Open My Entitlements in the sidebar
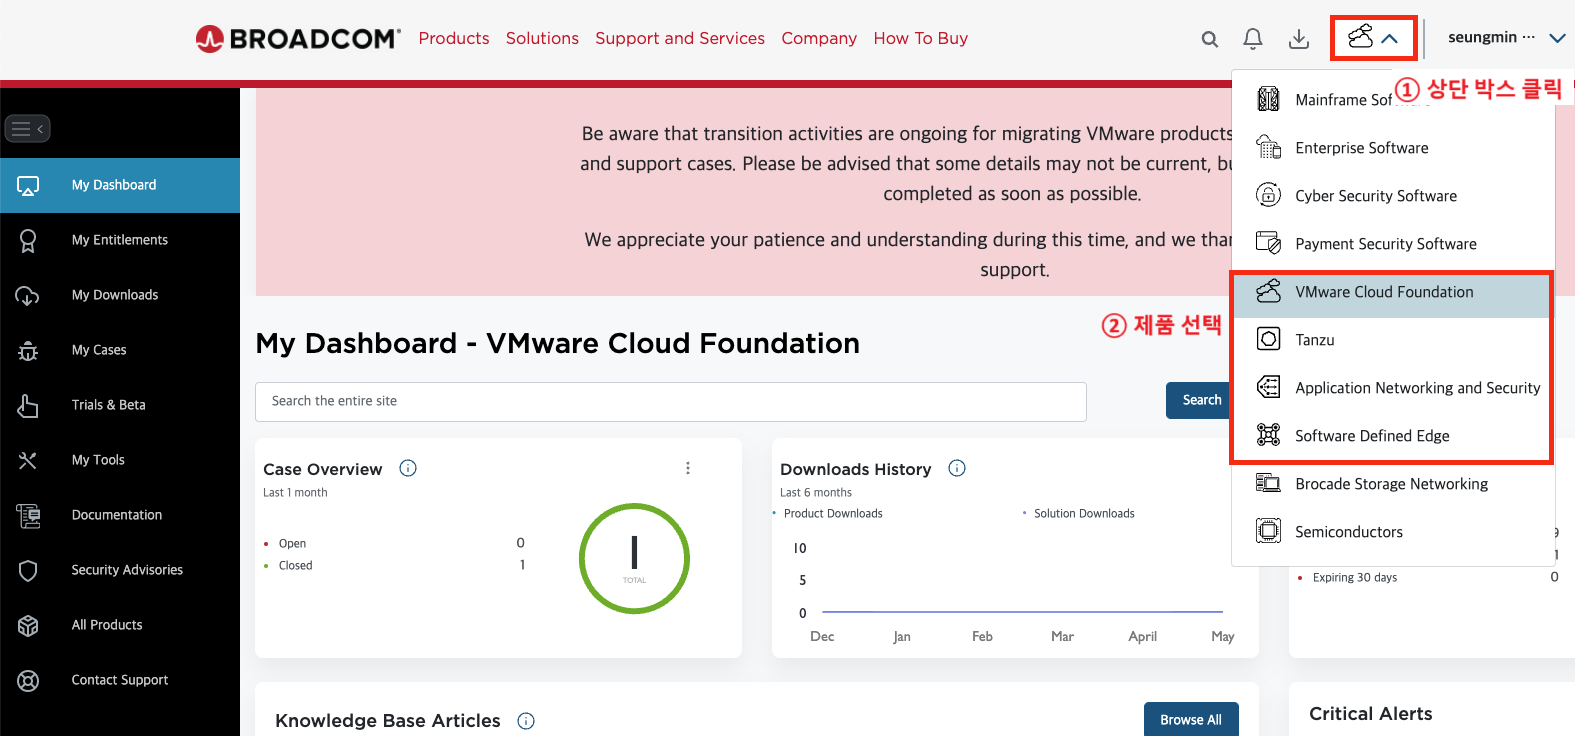Viewport: 1575px width, 736px height. tap(119, 240)
